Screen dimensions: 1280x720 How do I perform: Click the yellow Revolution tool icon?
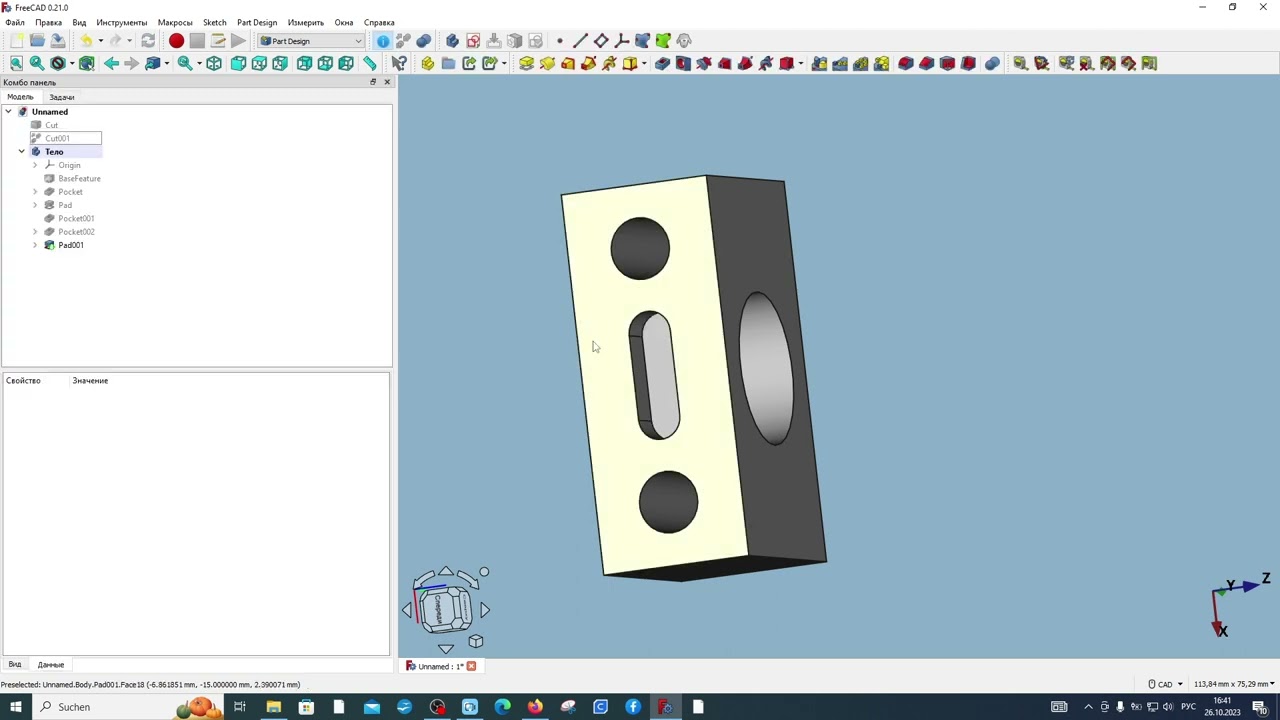point(548,64)
